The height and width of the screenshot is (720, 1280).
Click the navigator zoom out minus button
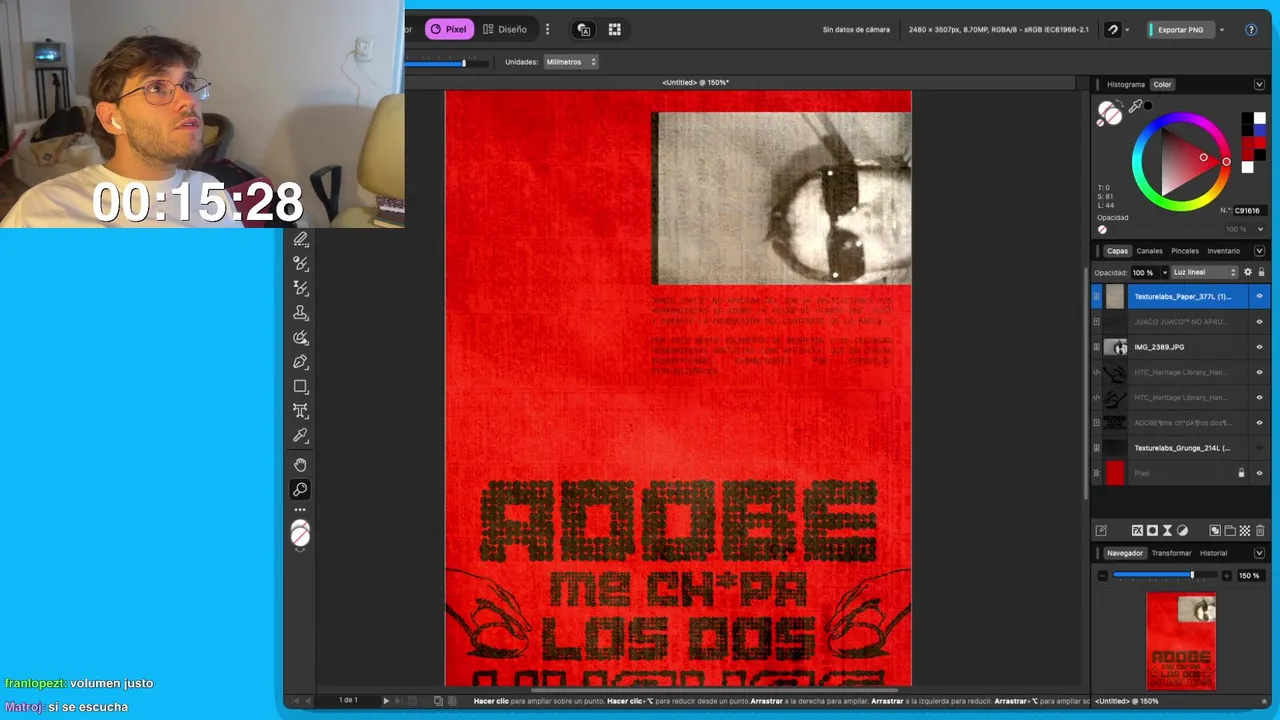(1103, 576)
